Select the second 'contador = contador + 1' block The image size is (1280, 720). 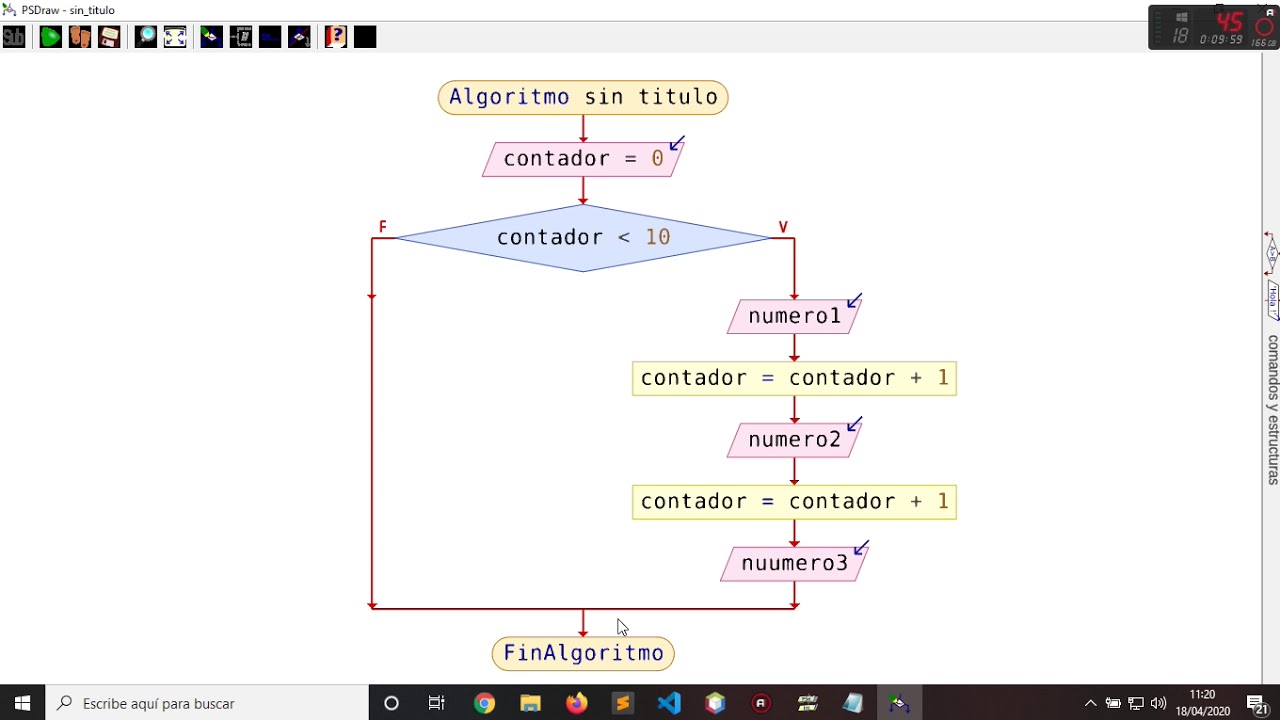coord(794,502)
